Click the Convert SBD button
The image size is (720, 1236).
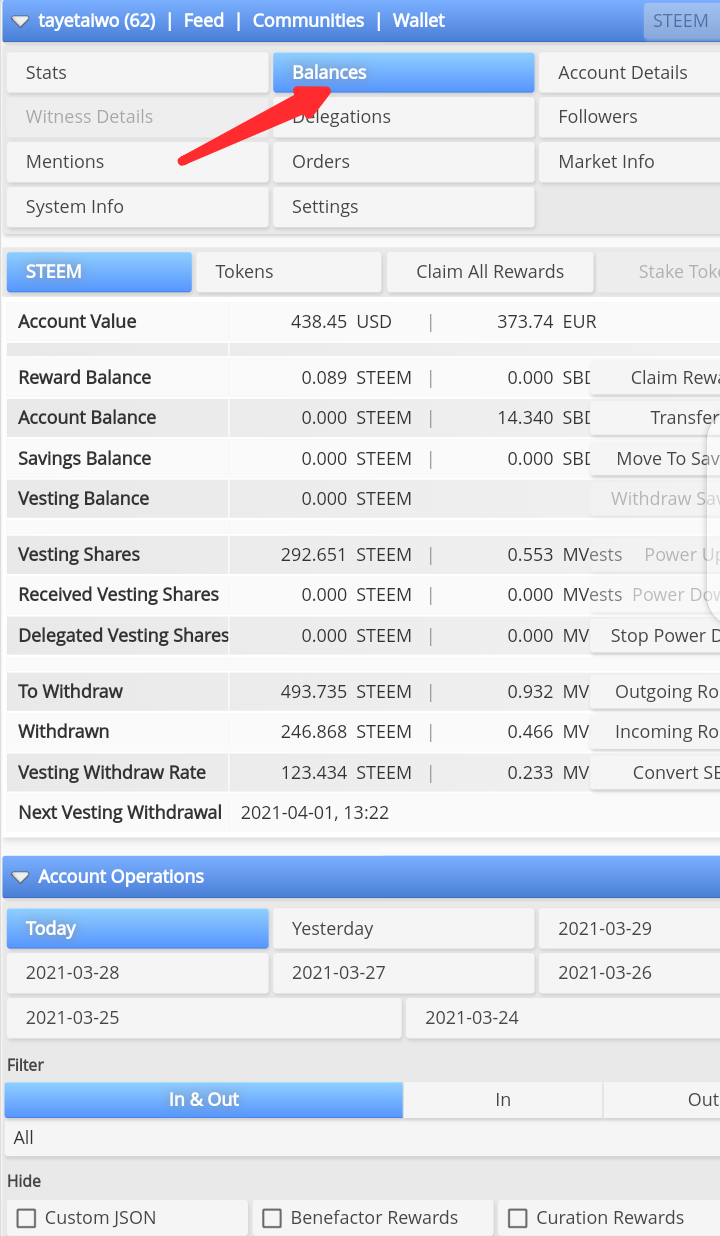click(655, 773)
